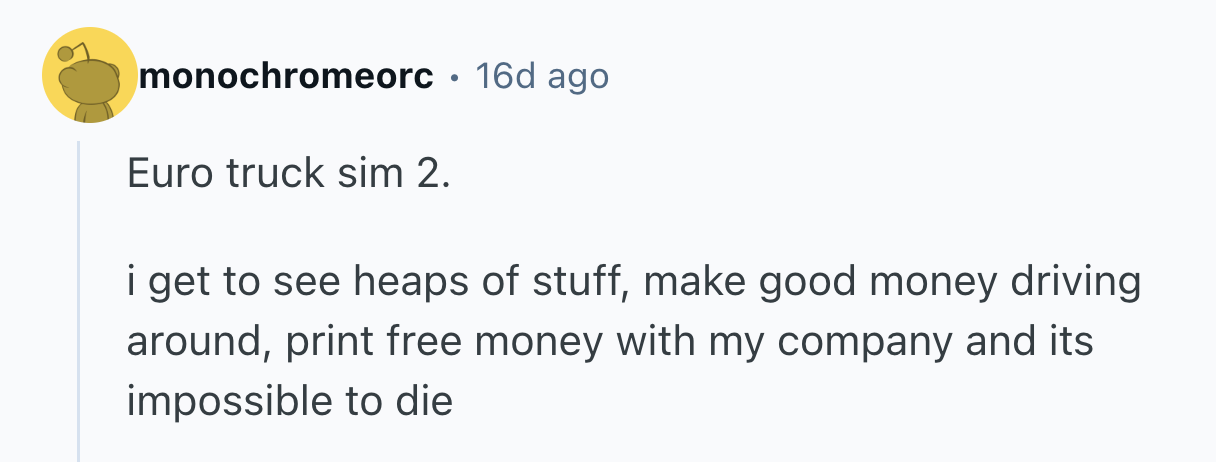
Task: Click the "16d ago" comment timestamp
Action: [542, 76]
